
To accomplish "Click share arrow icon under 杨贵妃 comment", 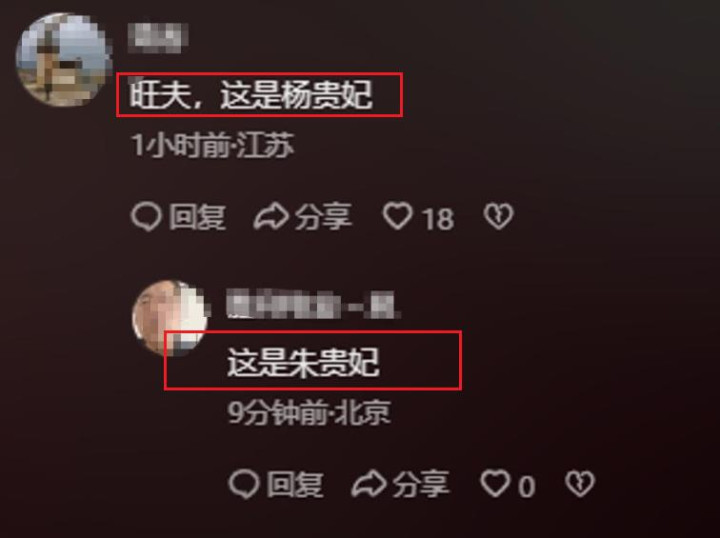I will [x=271, y=217].
